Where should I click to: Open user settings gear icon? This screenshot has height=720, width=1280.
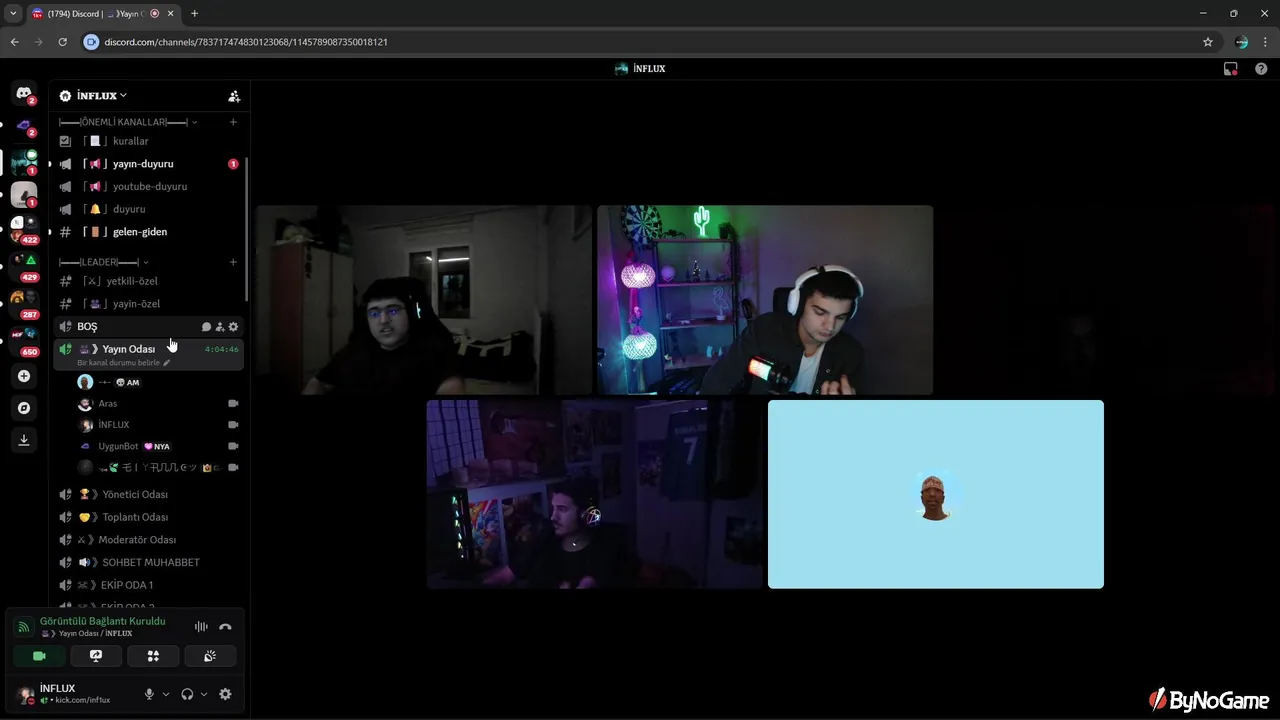tap(225, 694)
